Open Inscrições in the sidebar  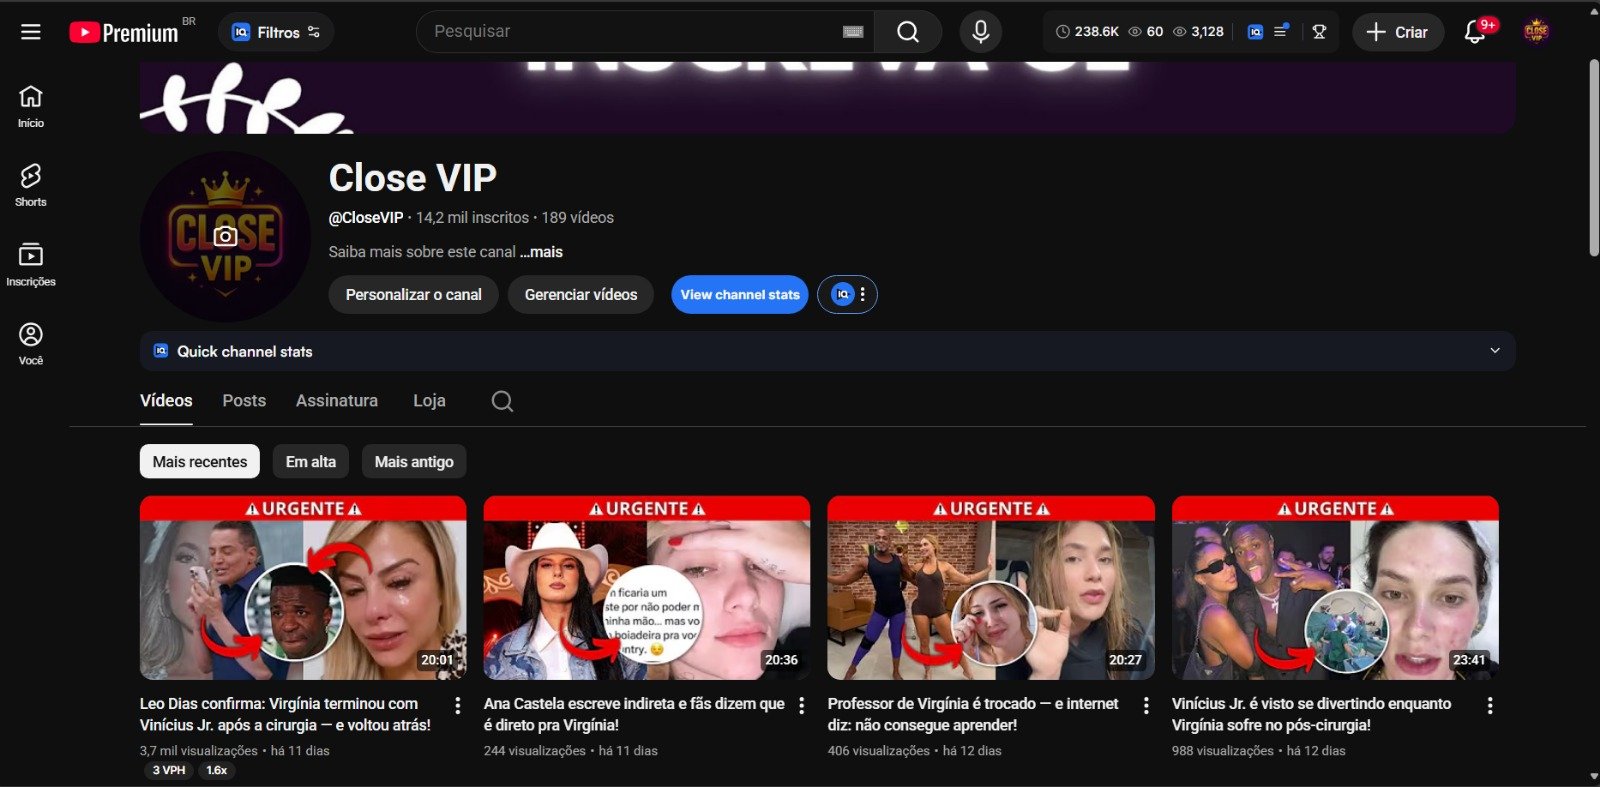(31, 265)
